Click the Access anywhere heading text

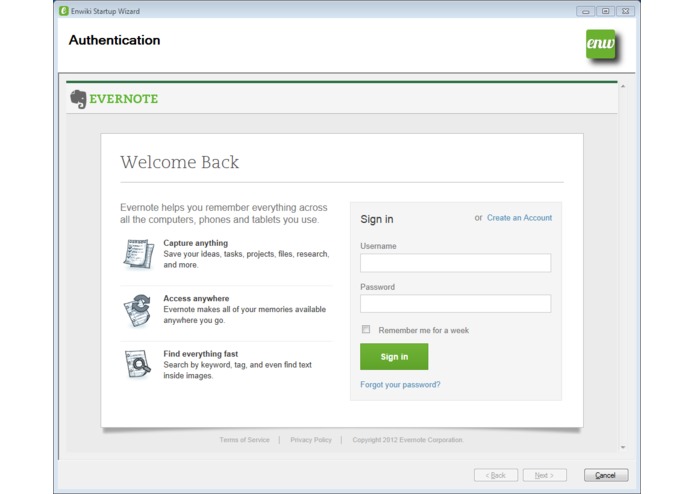pos(196,298)
